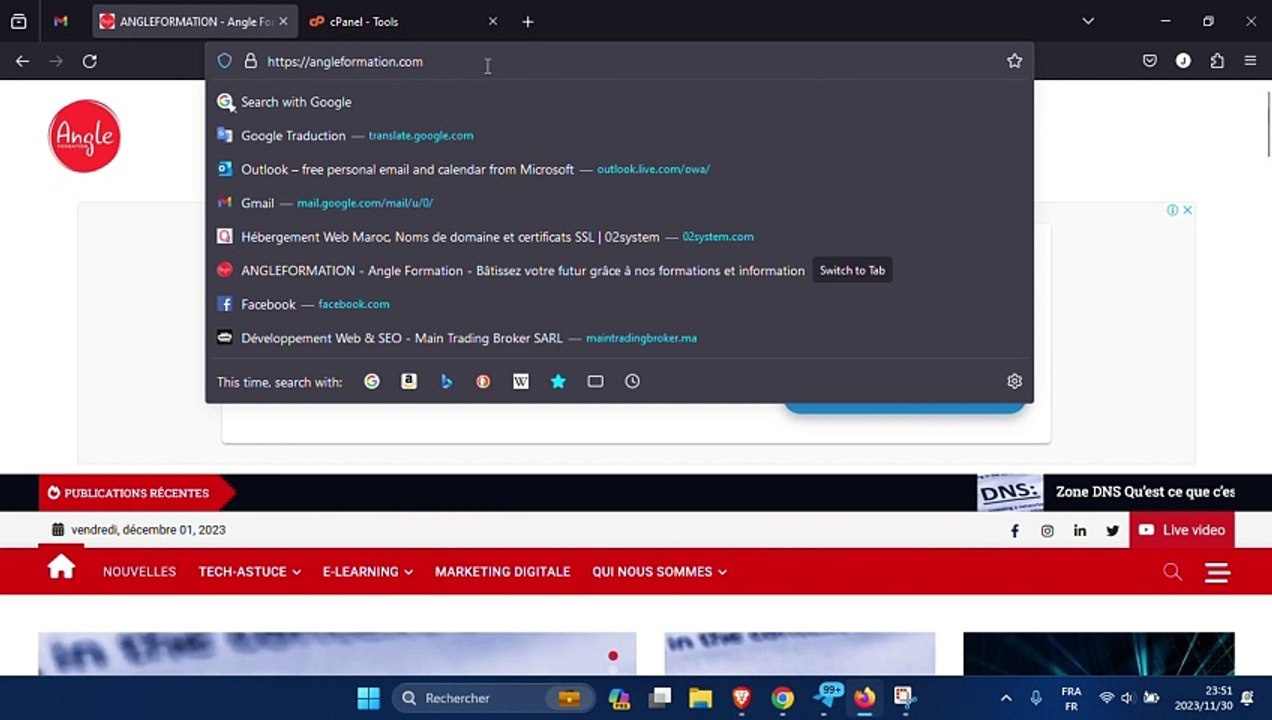Open File Explorer from taskbar
Screen dimensions: 1272x720
click(x=700, y=698)
